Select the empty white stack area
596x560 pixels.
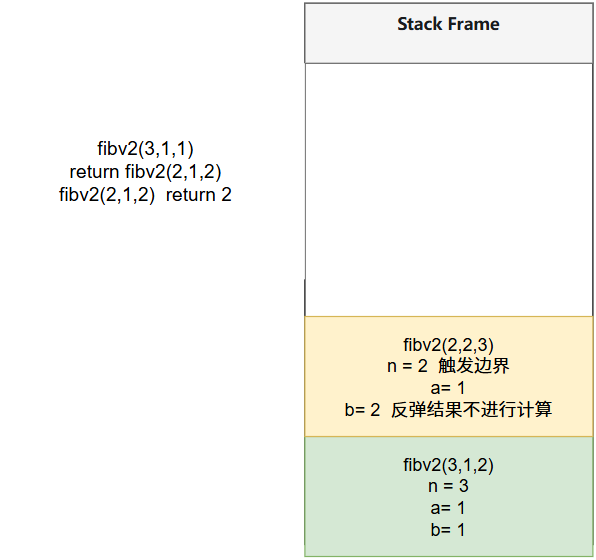point(449,190)
